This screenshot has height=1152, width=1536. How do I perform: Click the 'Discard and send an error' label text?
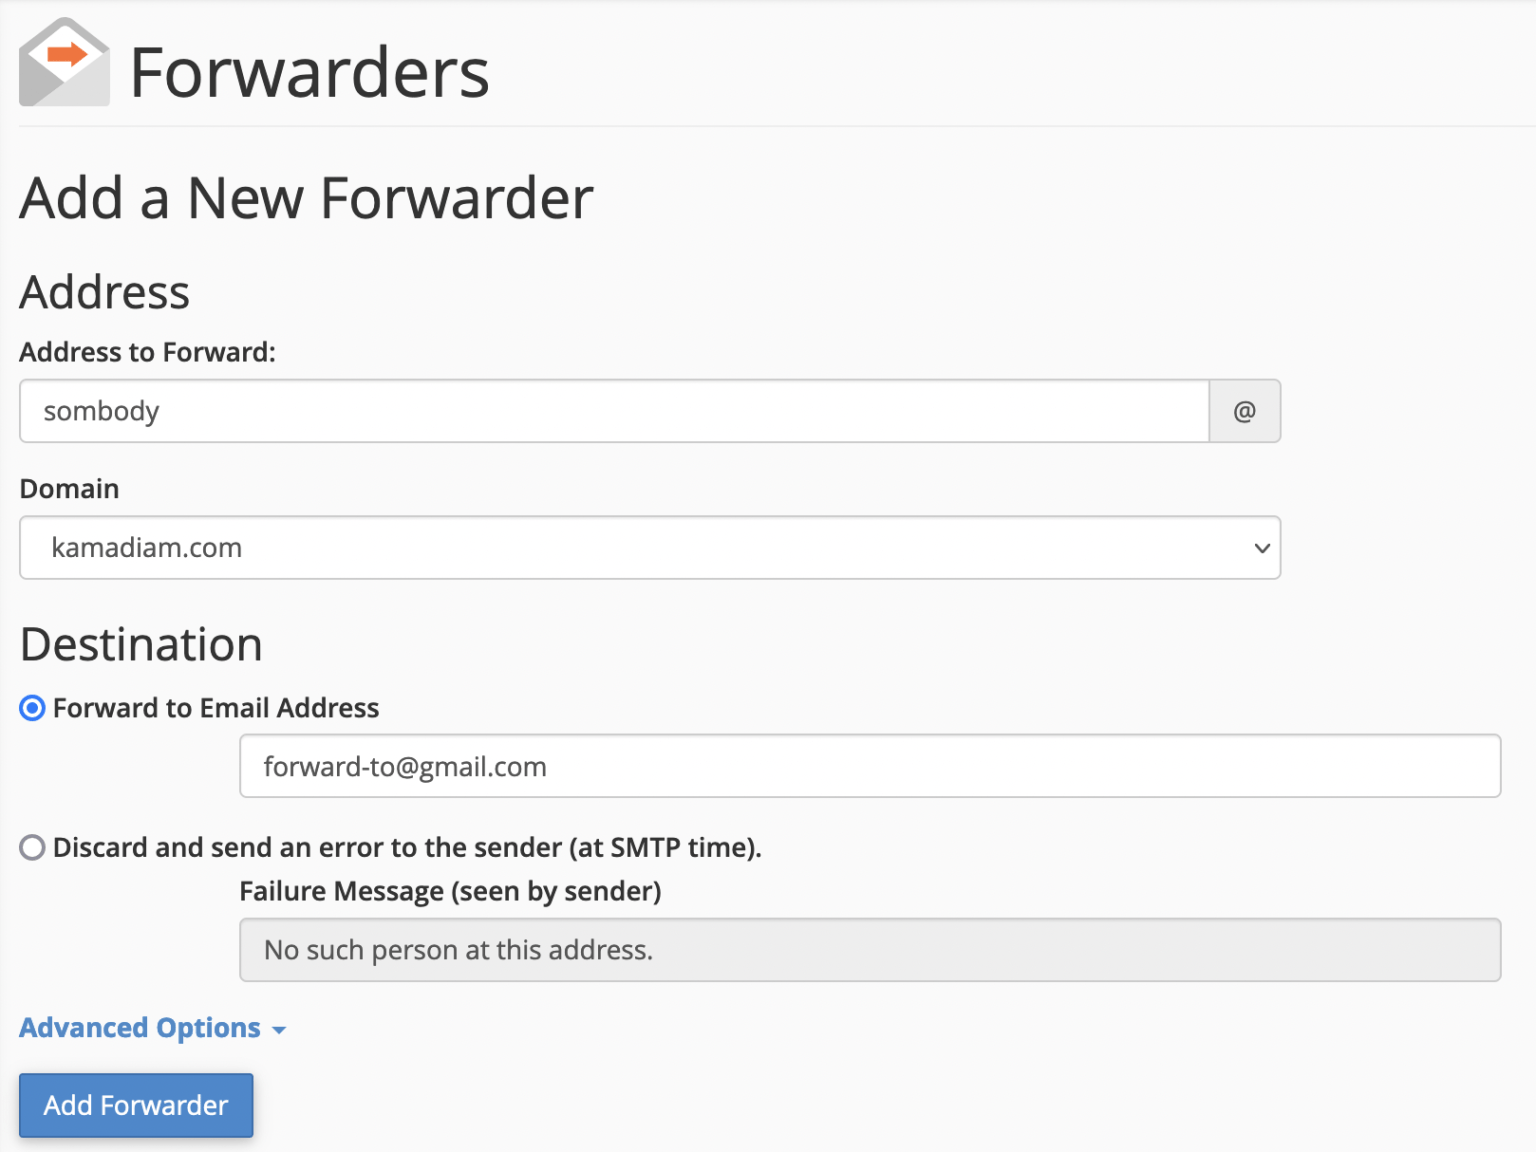point(407,848)
